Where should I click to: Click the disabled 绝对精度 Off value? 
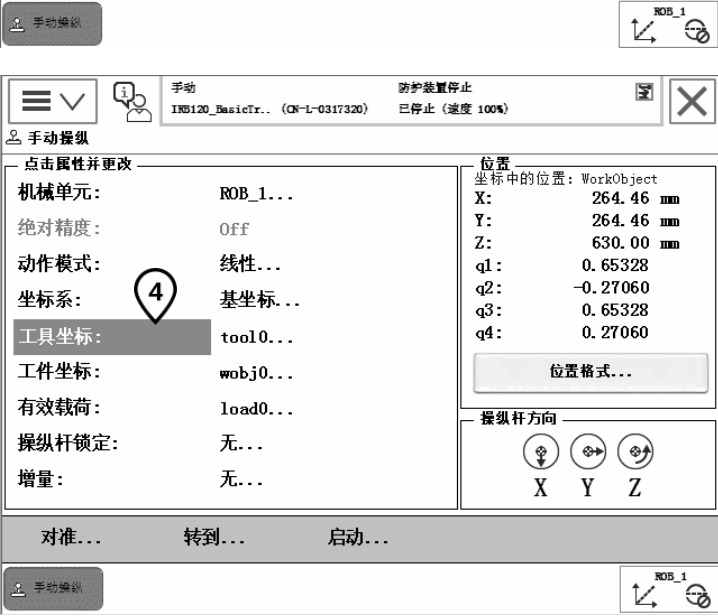pyautogui.click(x=234, y=229)
